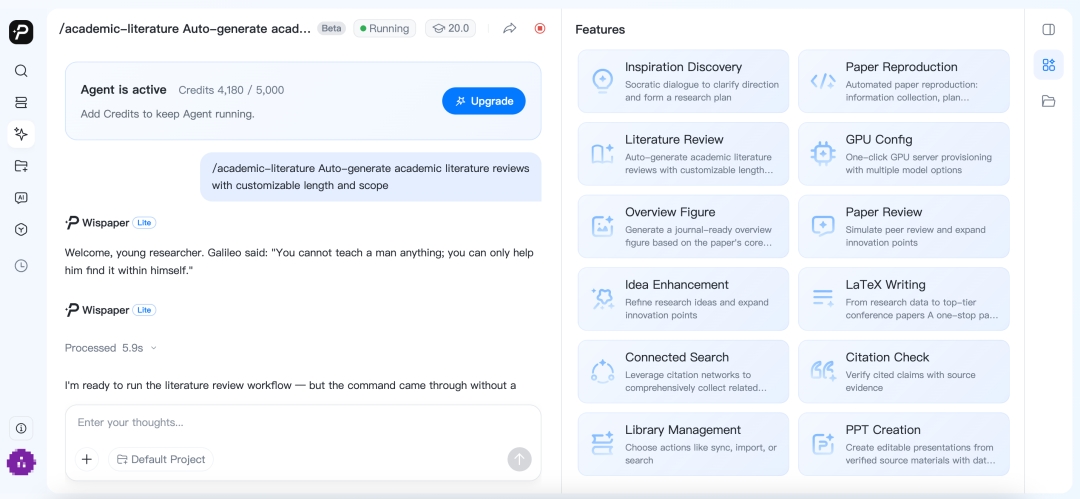Open the PPT Creation feature card

point(904,444)
